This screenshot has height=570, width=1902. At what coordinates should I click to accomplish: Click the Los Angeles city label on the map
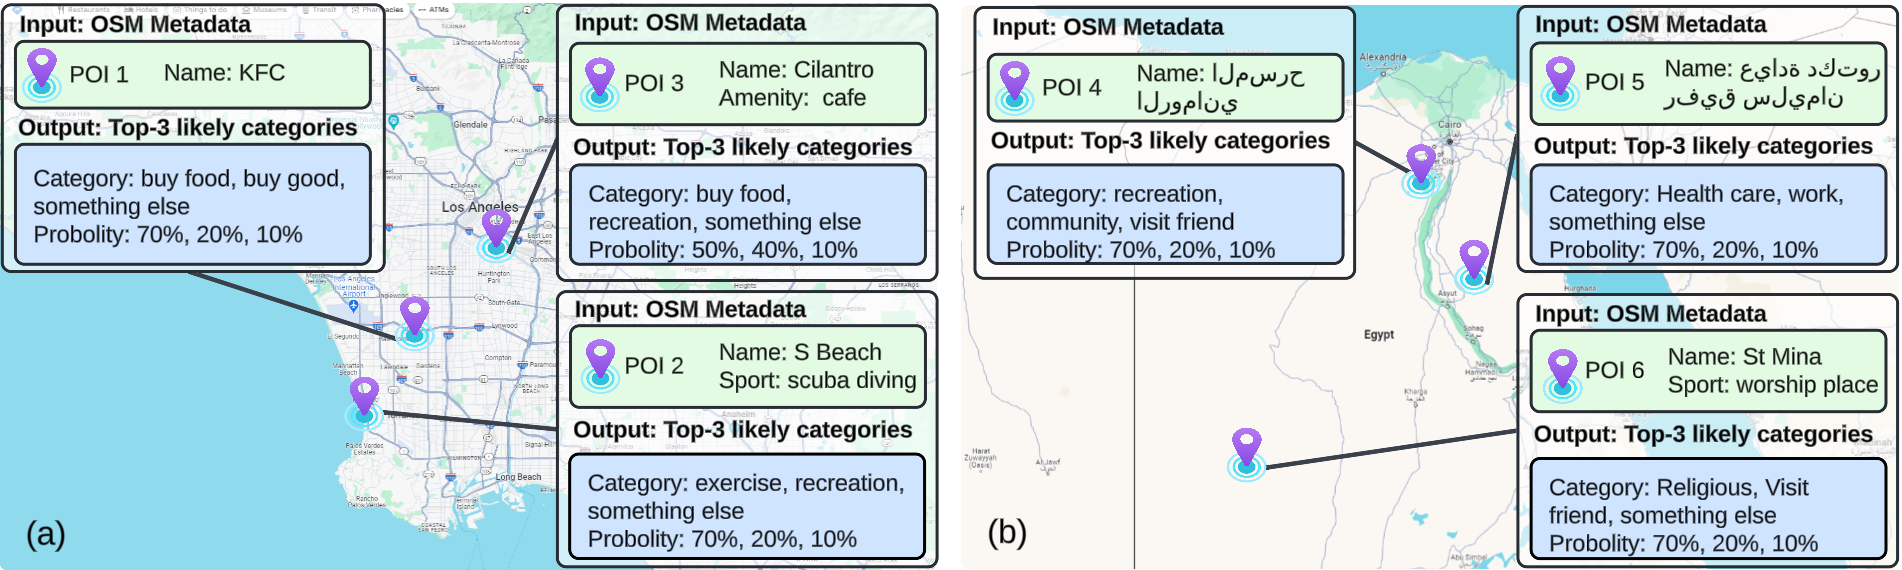point(479,207)
